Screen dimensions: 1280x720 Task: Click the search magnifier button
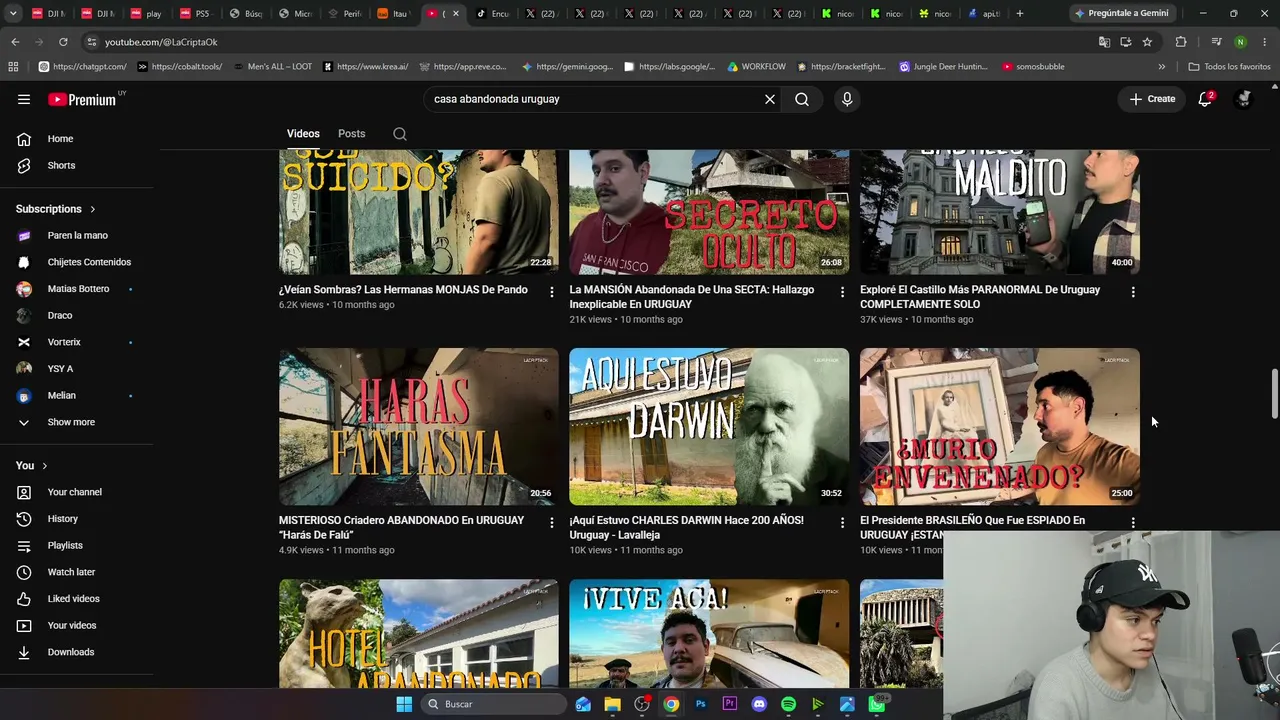[x=802, y=99]
